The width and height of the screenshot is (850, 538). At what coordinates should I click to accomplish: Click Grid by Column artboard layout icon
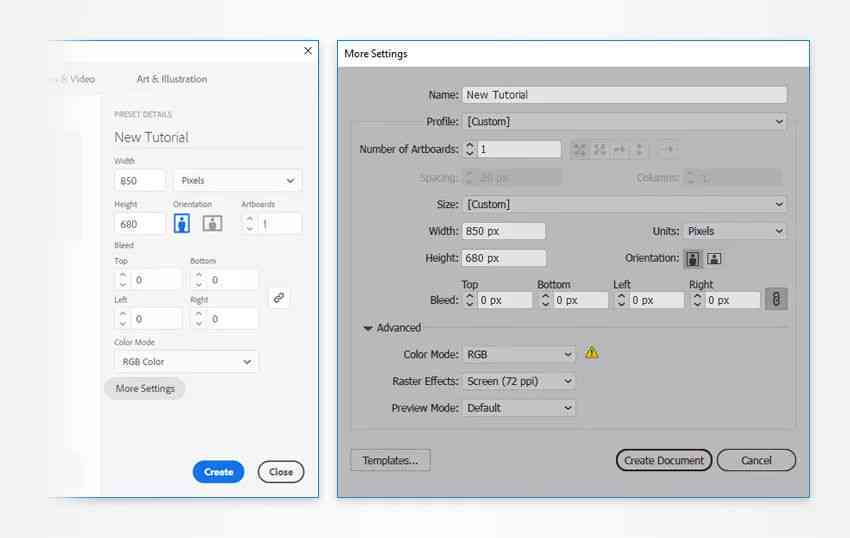click(600, 150)
